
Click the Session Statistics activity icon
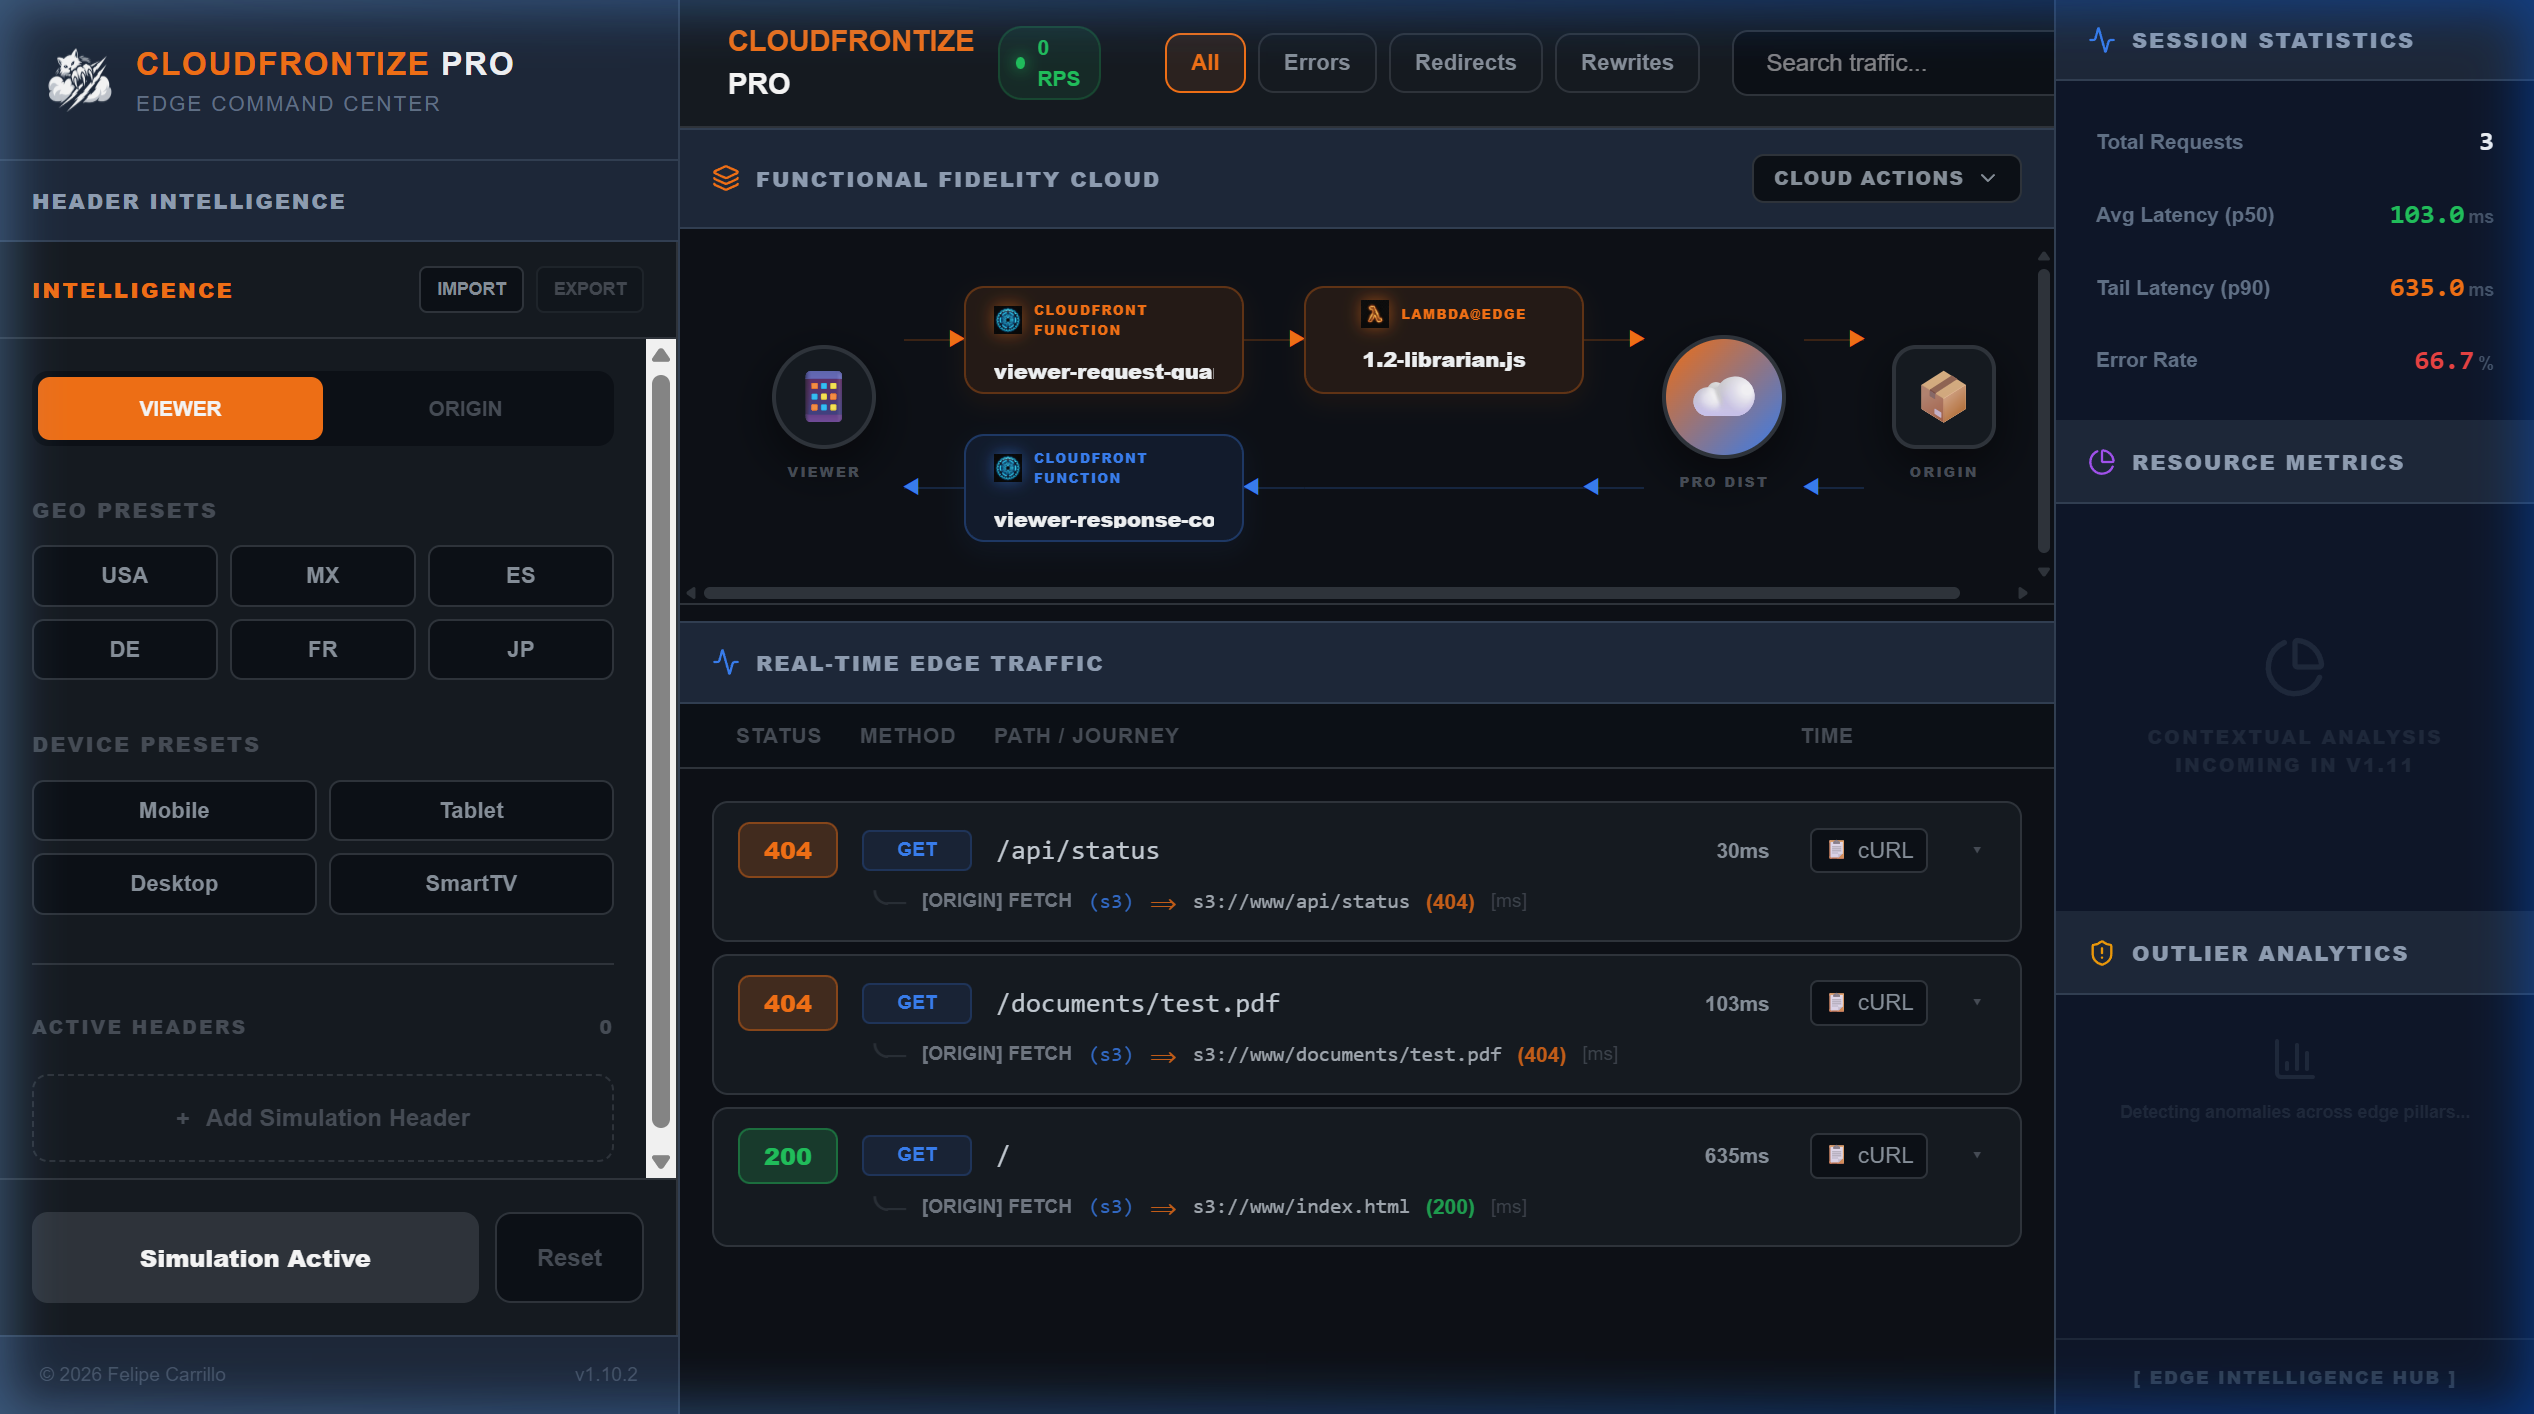[x=2102, y=40]
